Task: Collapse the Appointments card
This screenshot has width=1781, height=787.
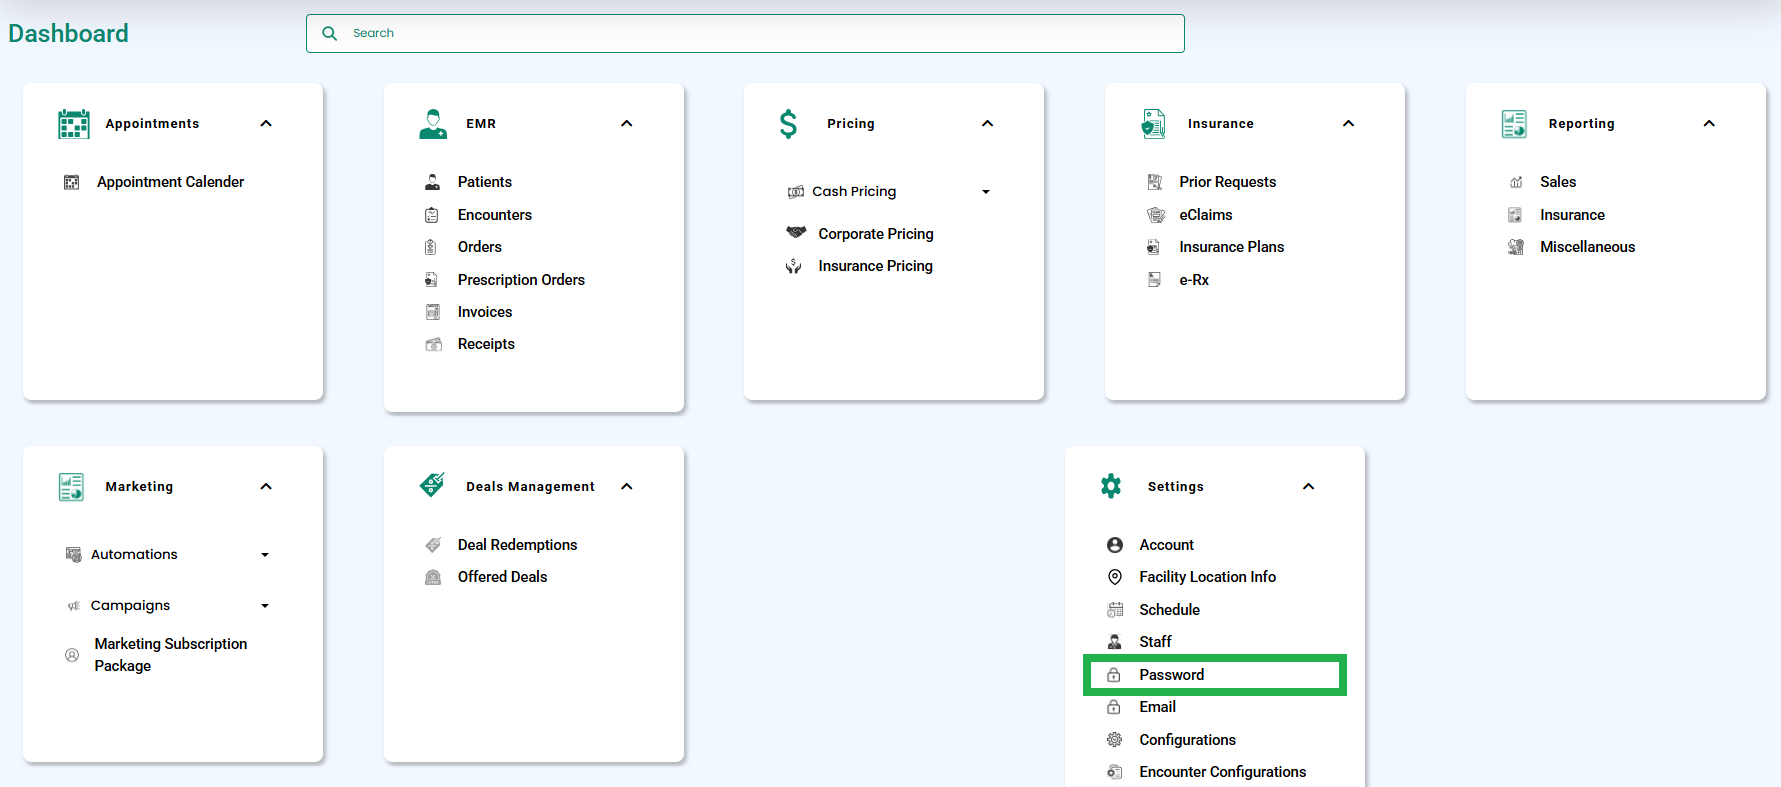Action: [266, 124]
